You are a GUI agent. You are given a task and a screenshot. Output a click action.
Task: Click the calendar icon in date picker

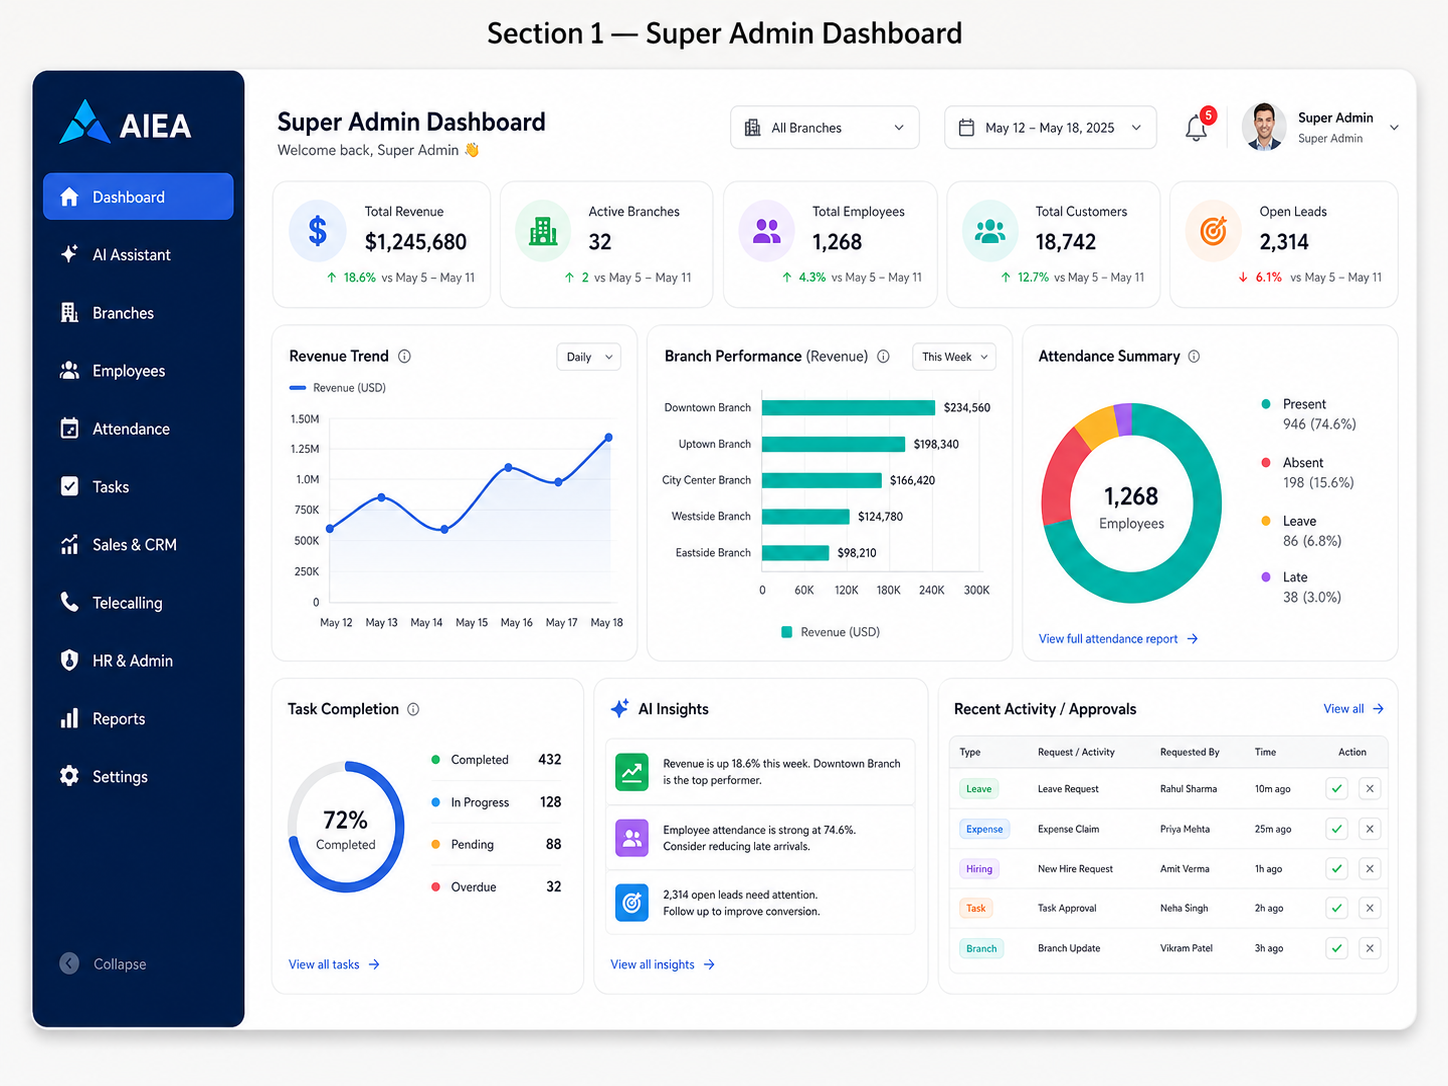[966, 128]
